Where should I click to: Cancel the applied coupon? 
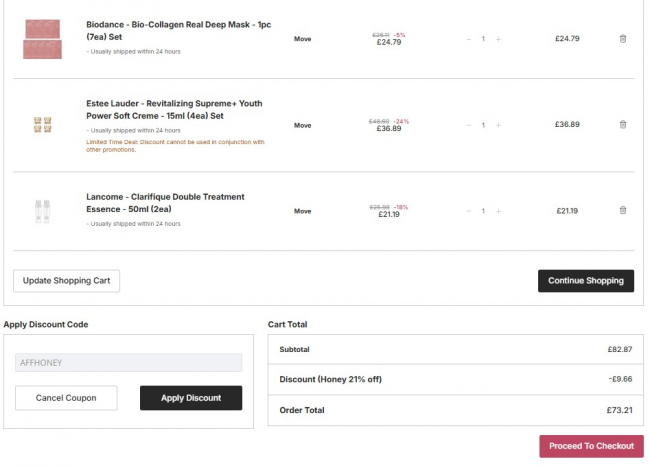tap(66, 398)
